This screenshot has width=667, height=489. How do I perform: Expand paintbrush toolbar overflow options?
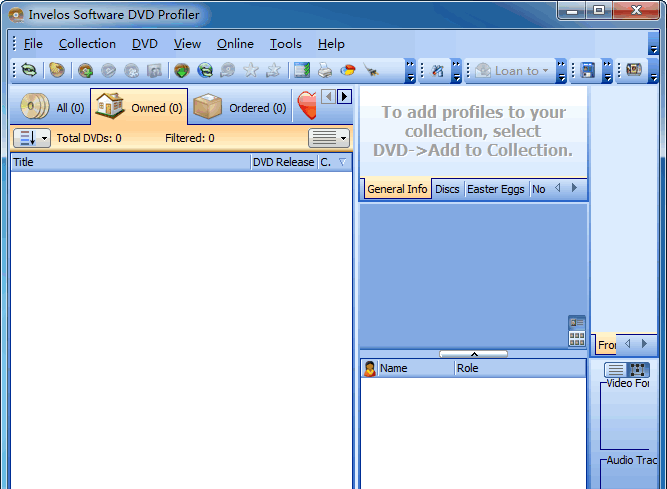(x=456, y=71)
